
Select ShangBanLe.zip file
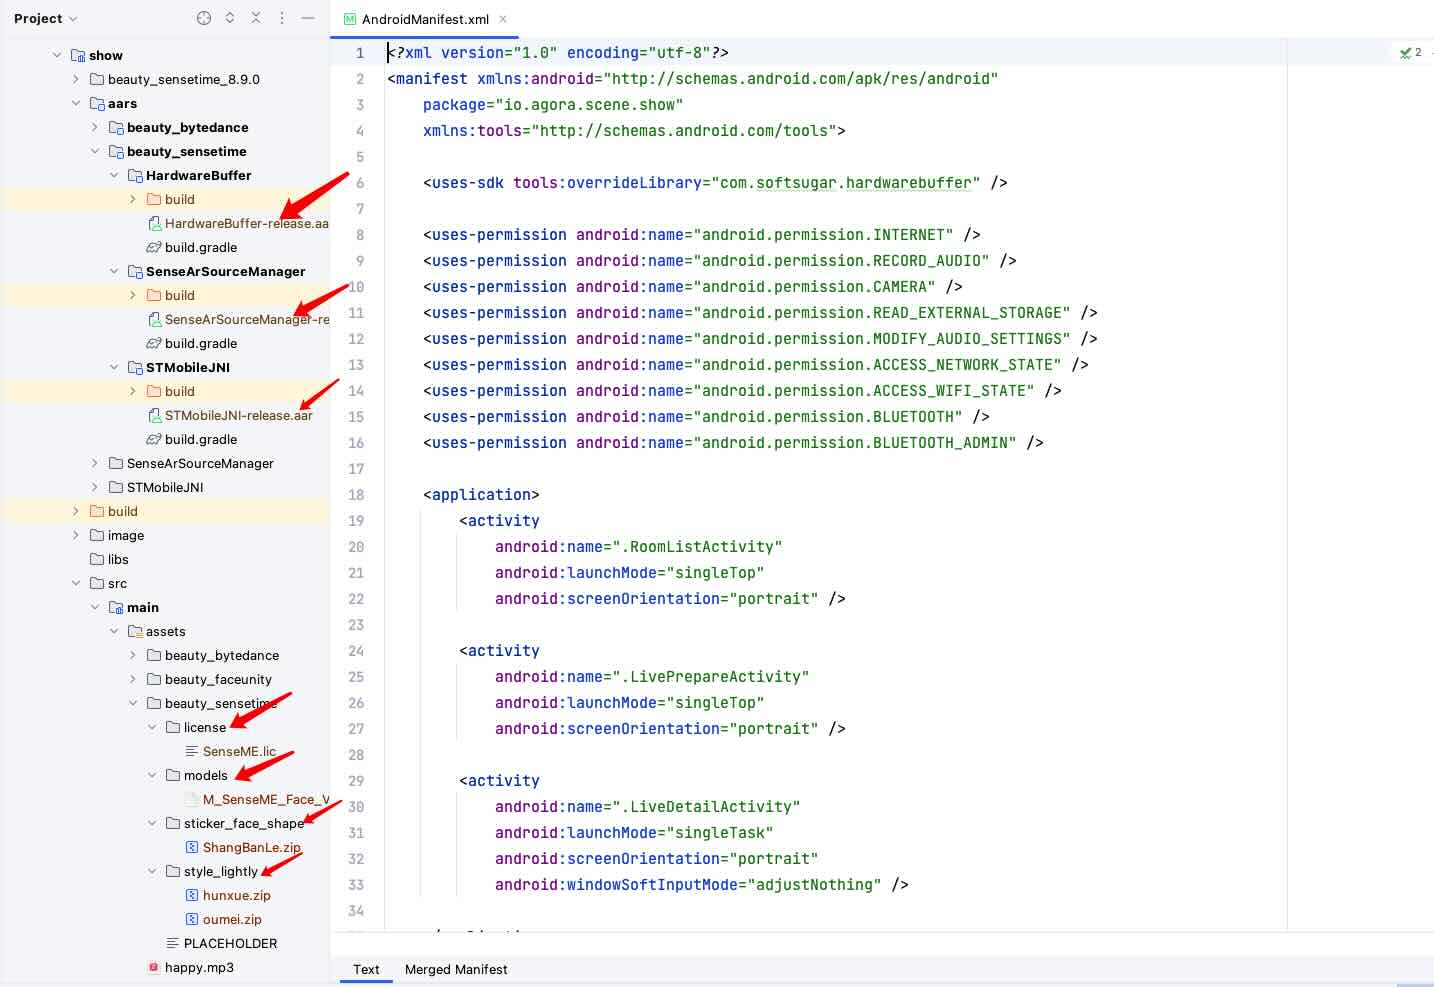pos(252,847)
